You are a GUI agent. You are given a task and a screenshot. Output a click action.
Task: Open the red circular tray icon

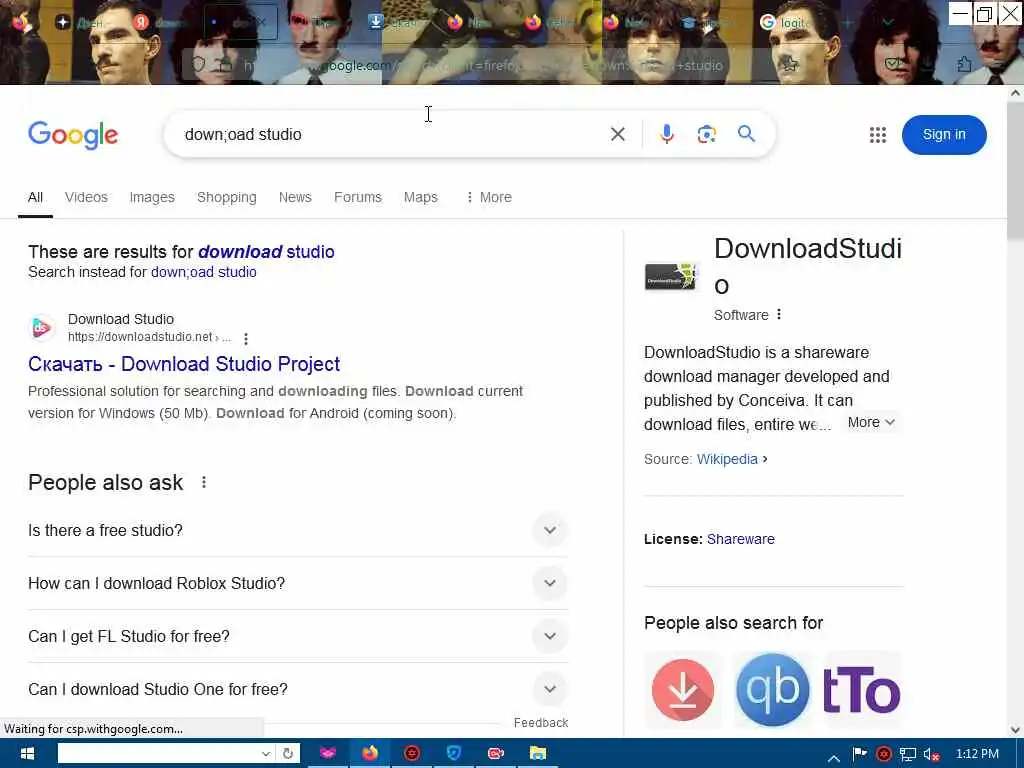tap(884, 754)
